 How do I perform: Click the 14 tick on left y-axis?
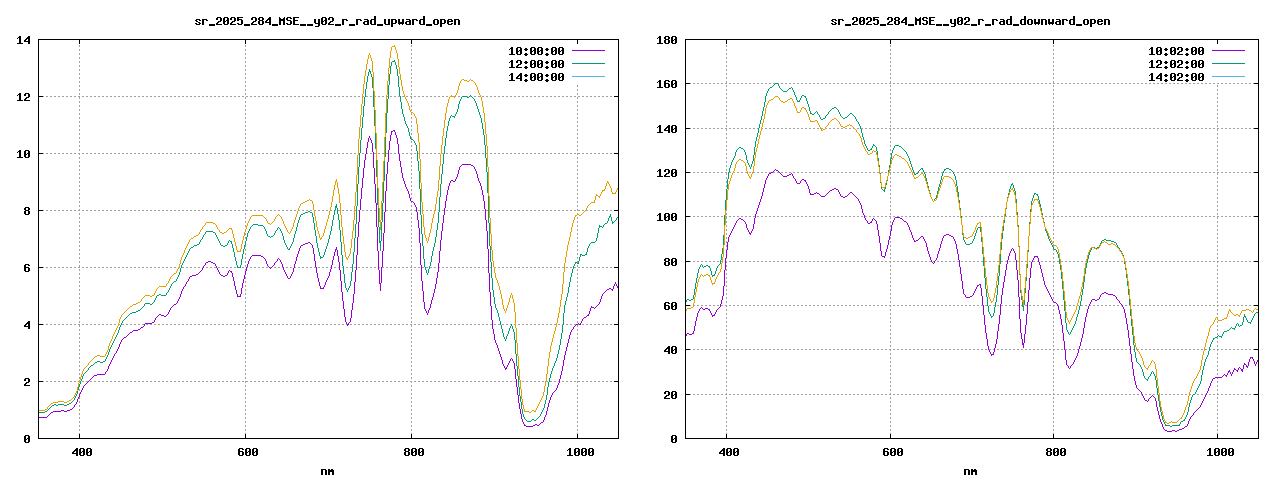22,40
